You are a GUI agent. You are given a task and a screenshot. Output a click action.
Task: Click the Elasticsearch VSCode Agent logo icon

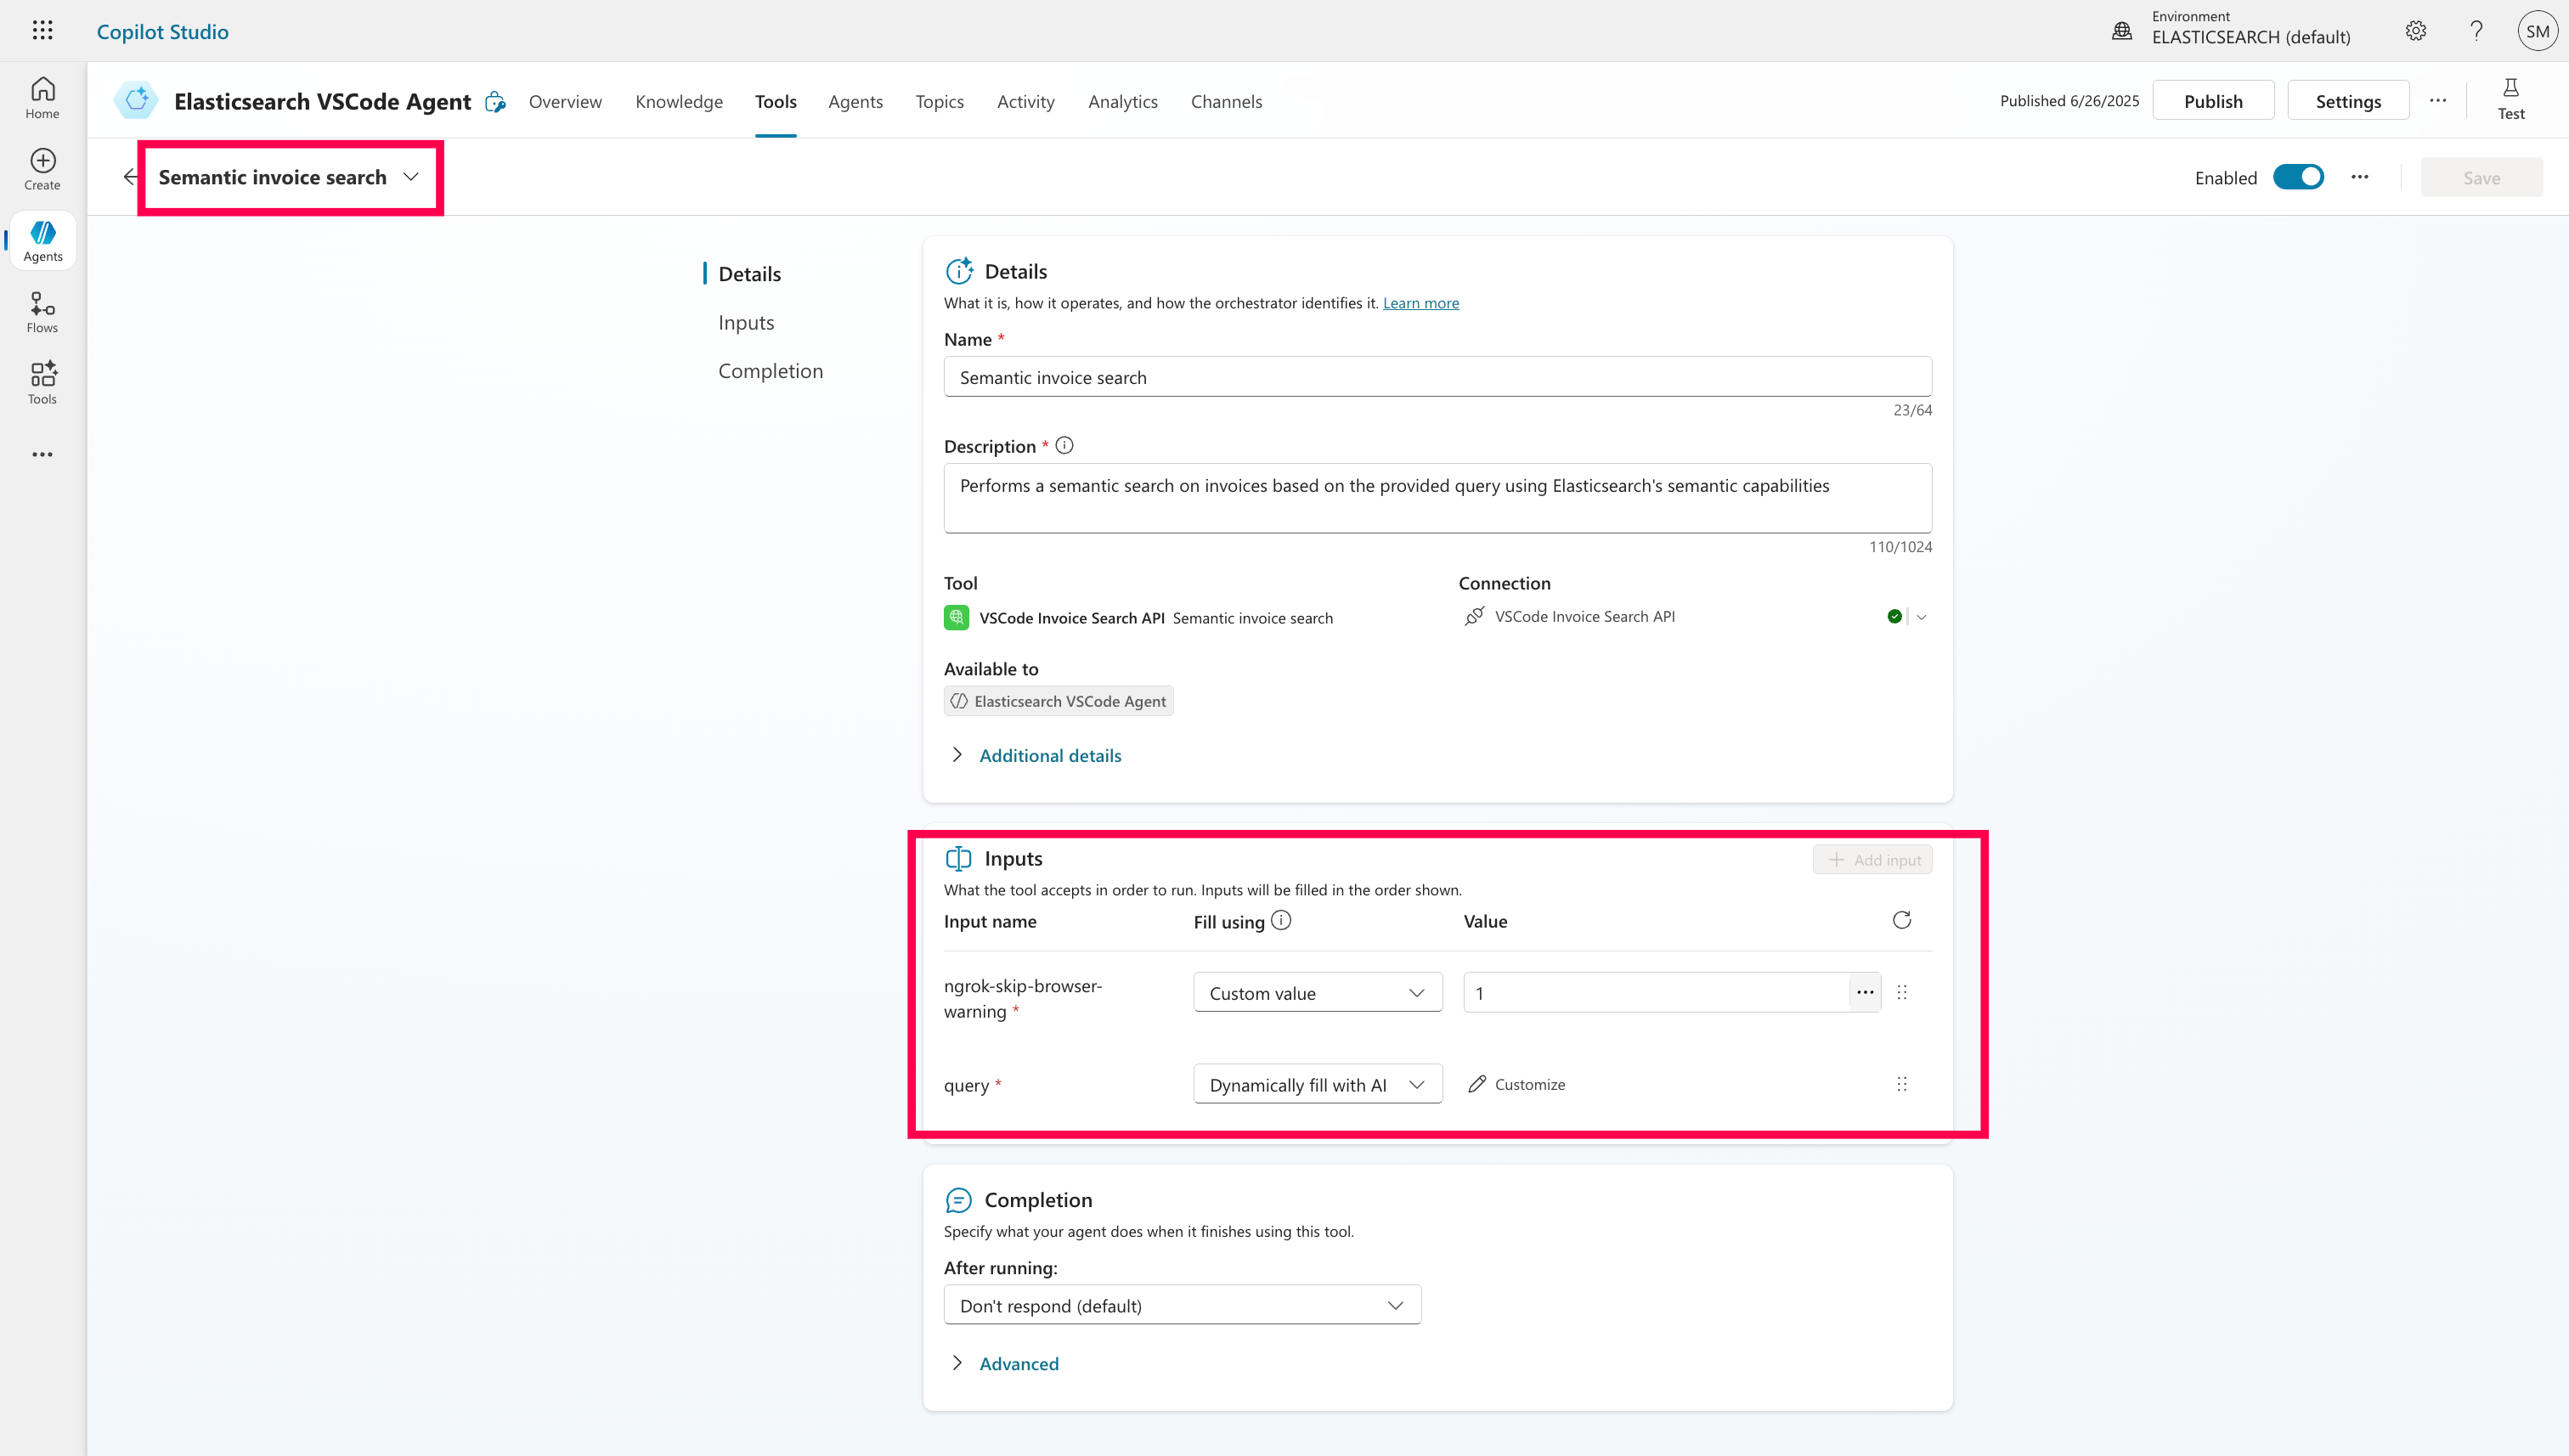(x=136, y=100)
